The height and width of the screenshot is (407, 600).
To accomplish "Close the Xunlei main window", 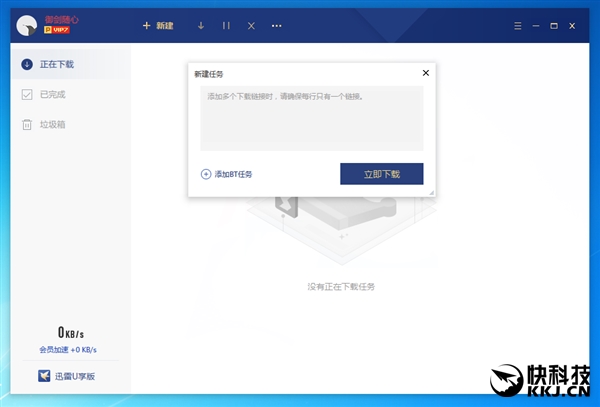I will pos(572,26).
